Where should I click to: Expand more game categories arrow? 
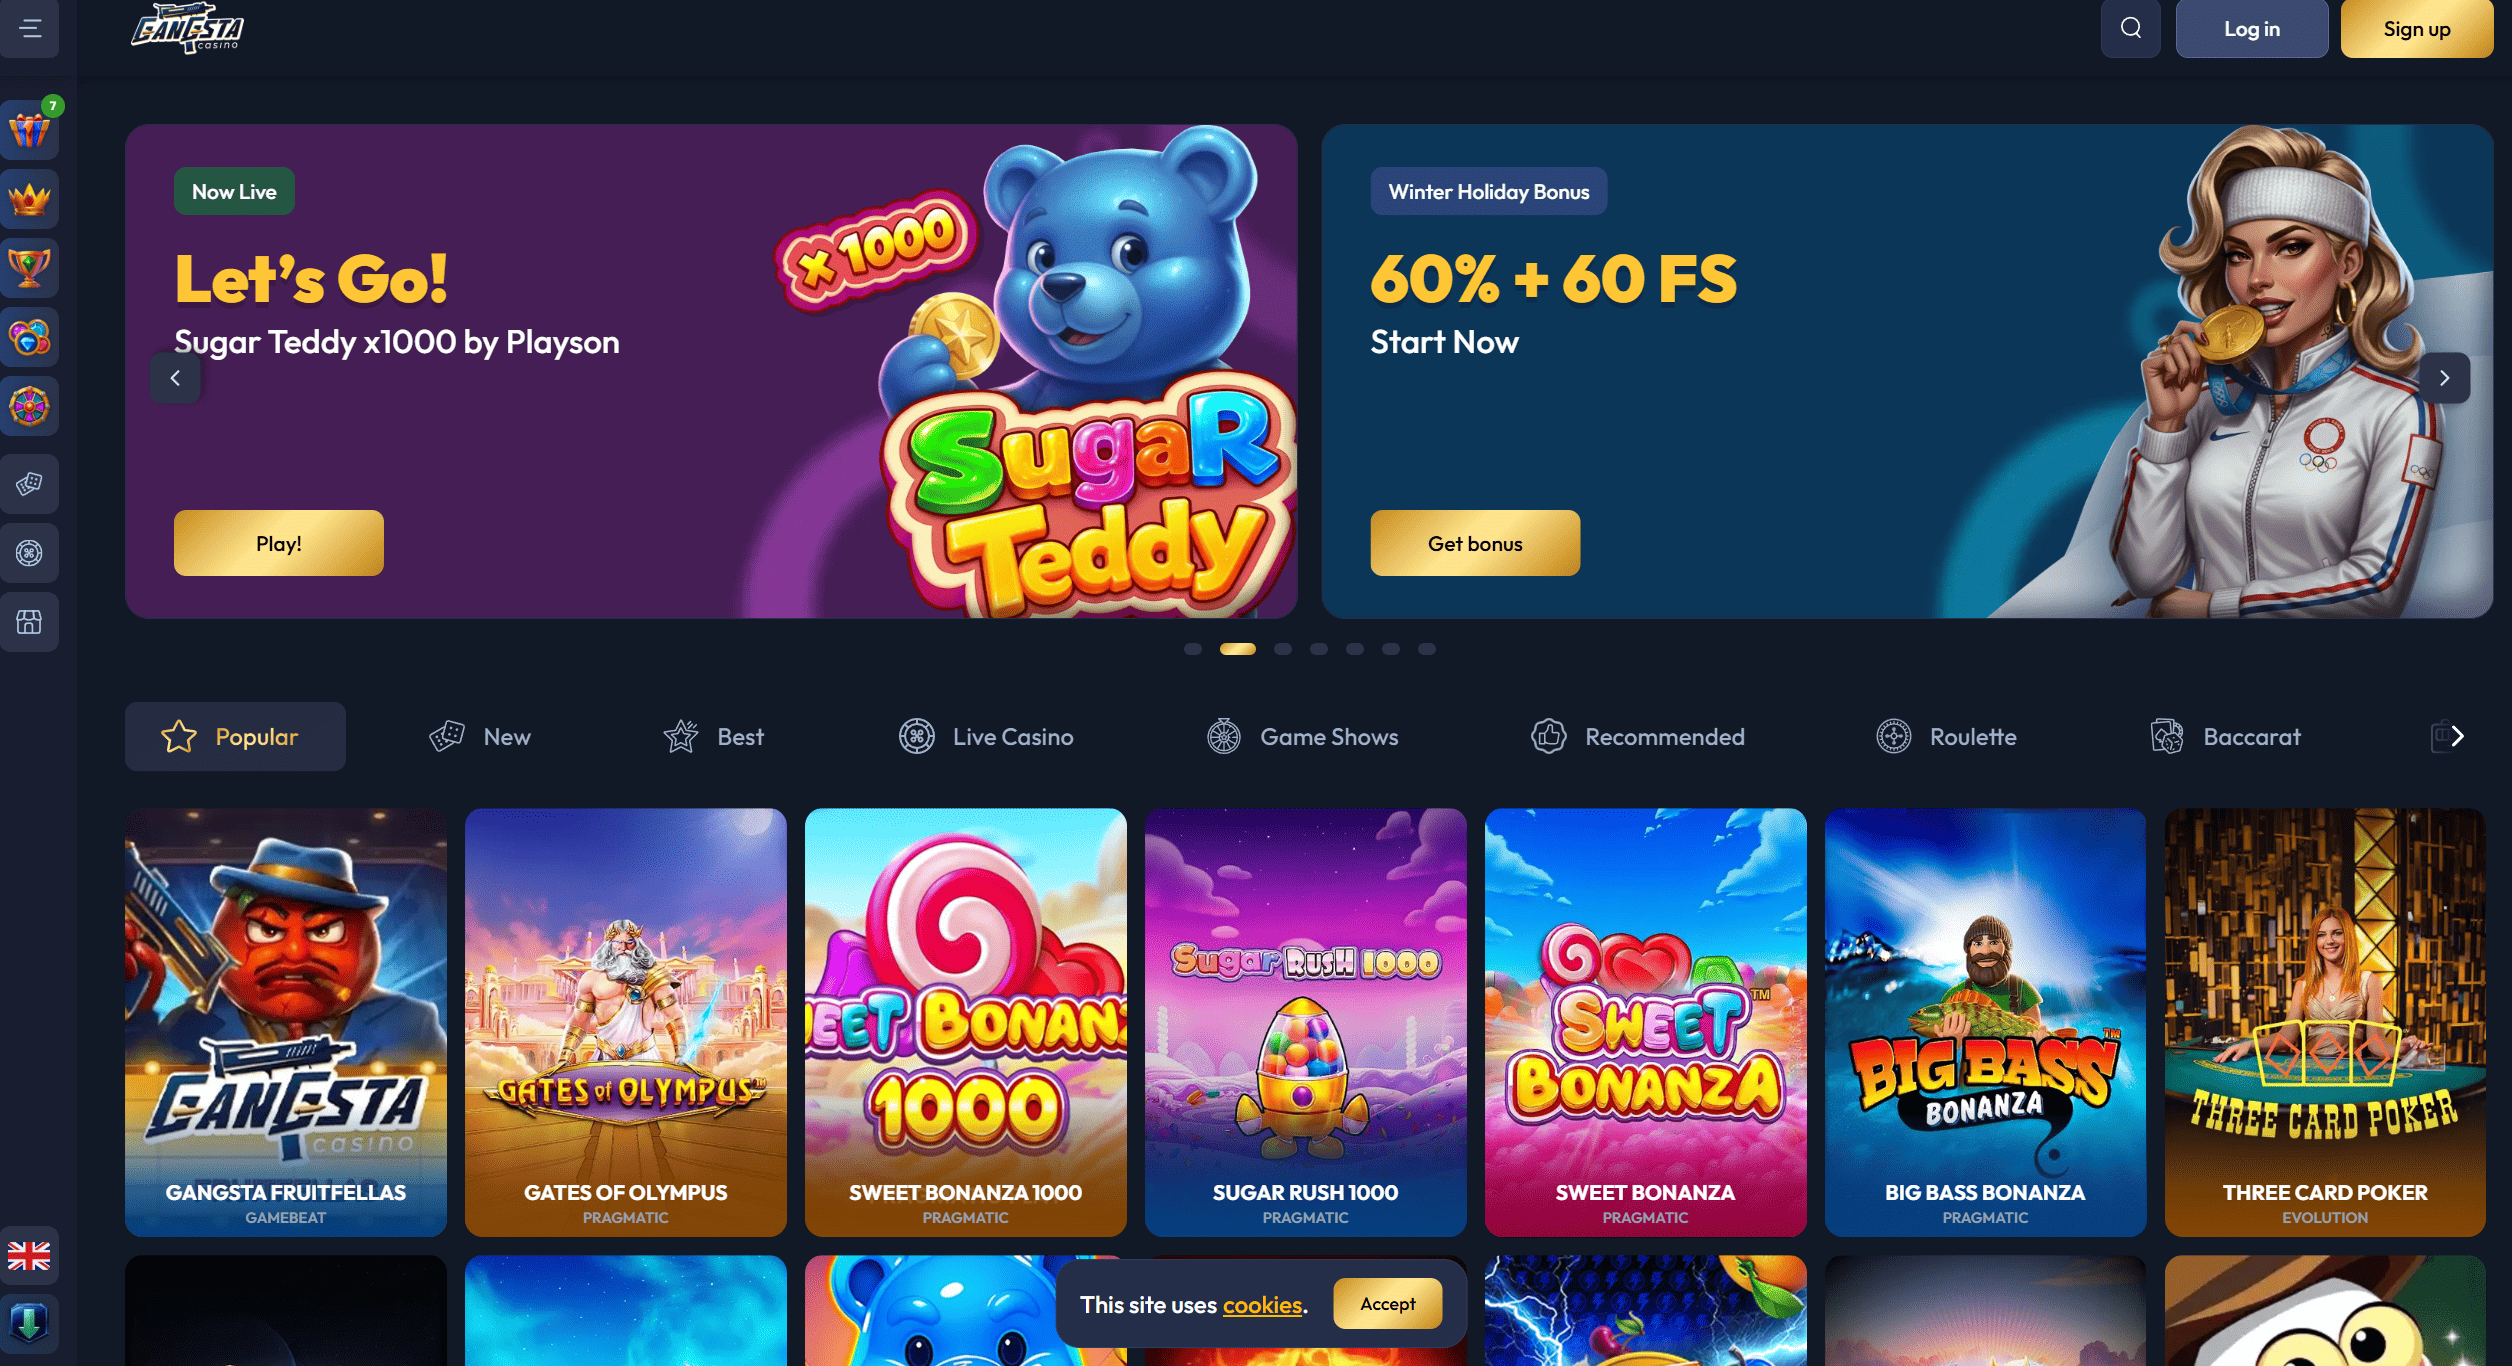click(2457, 737)
